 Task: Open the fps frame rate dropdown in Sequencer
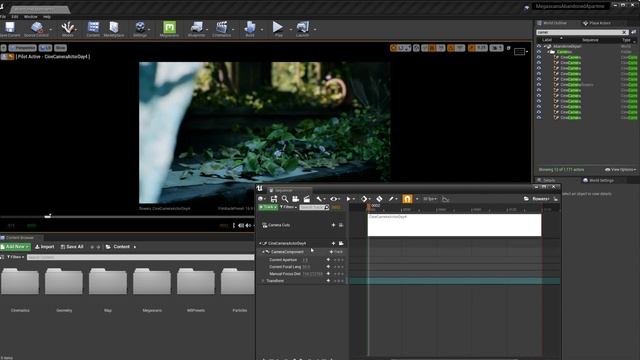(430, 199)
